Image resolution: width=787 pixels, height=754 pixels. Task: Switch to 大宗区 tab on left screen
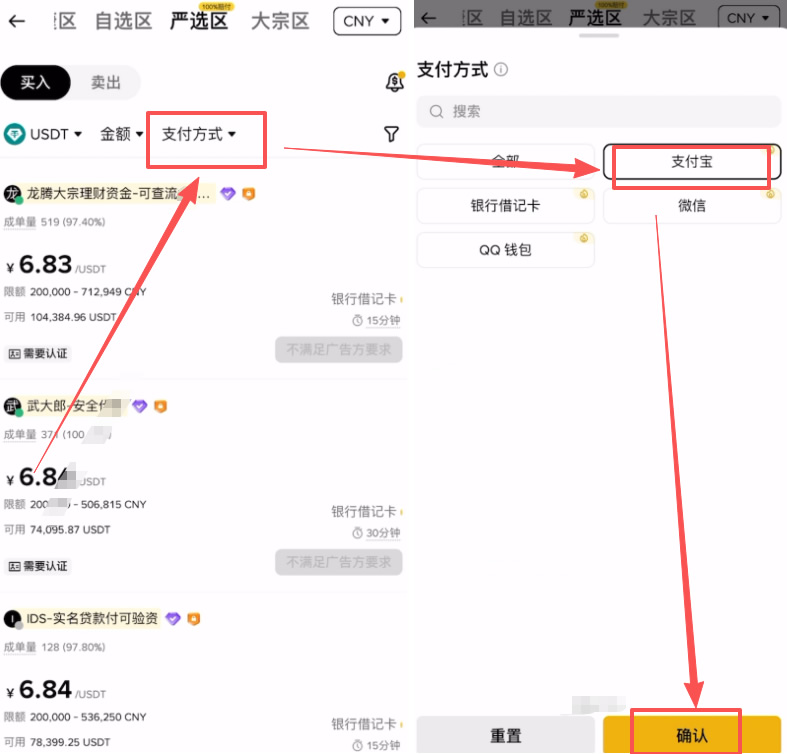point(279,21)
